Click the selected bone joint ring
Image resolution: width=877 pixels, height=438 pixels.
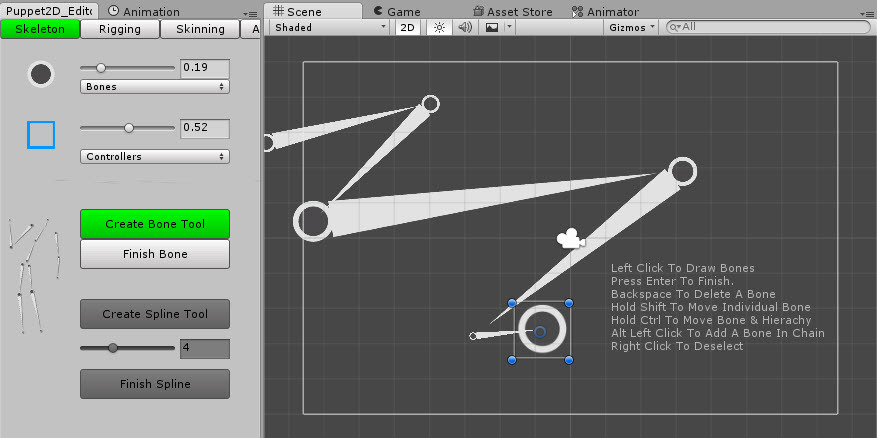tap(541, 330)
